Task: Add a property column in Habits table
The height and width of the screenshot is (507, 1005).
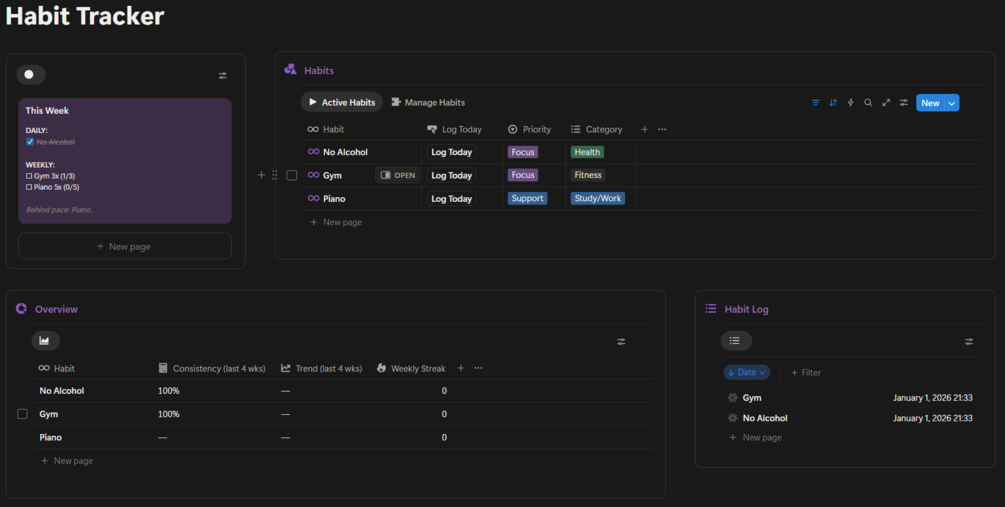Action: tap(644, 129)
